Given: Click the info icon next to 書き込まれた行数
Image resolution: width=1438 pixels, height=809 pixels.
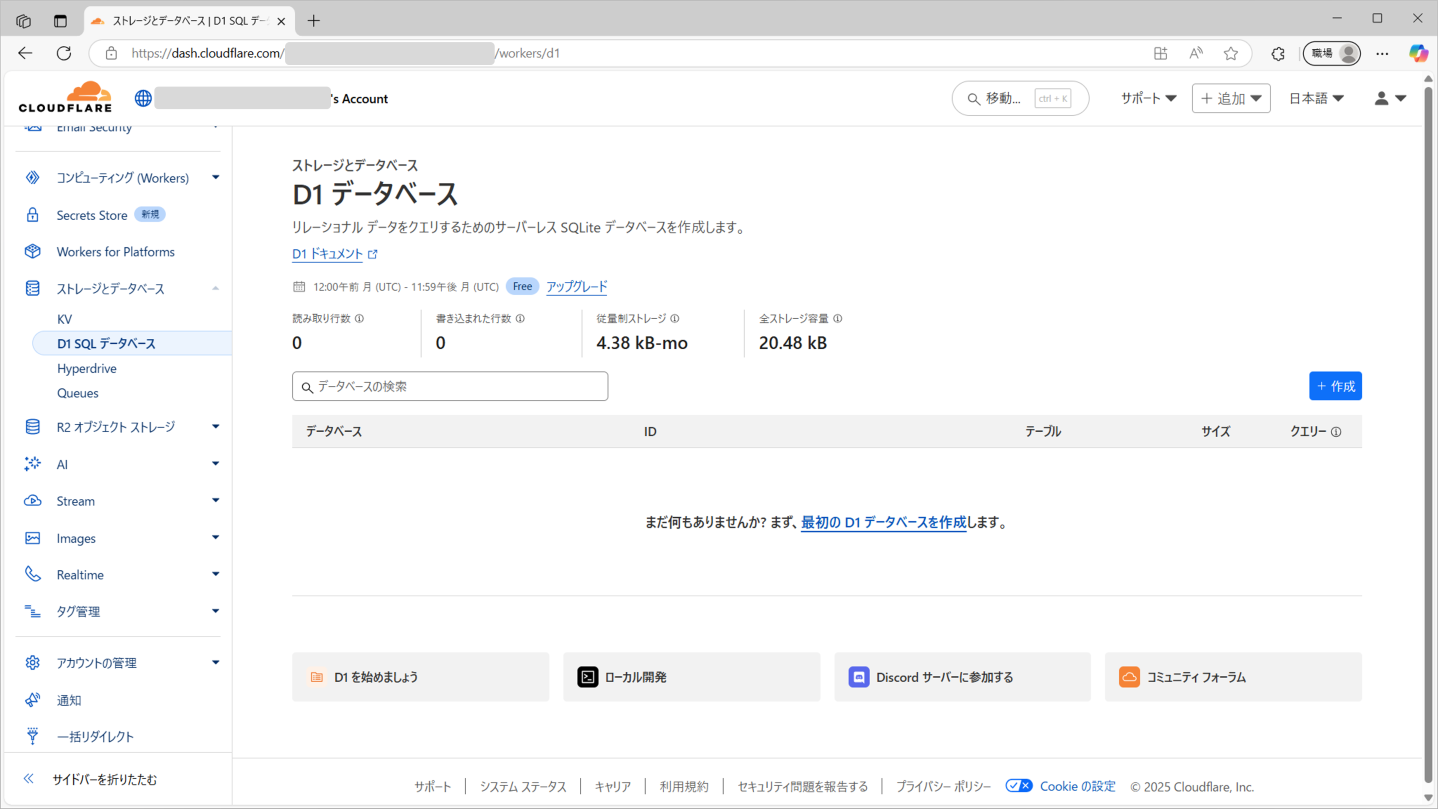Looking at the screenshot, I should 520,319.
